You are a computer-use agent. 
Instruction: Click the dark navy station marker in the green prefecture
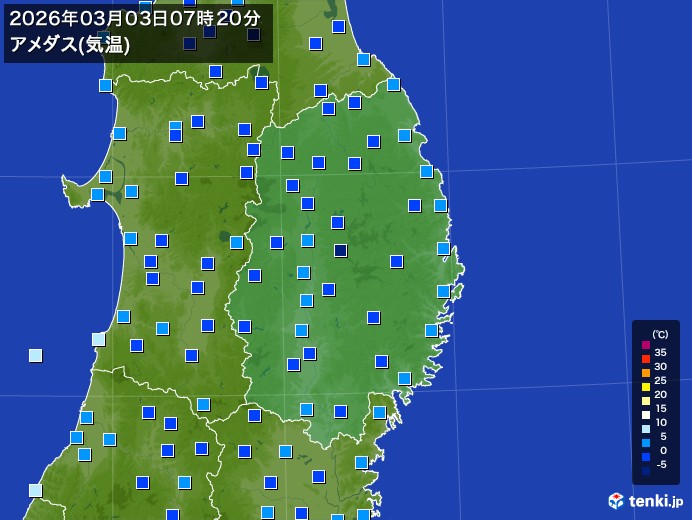340,251
